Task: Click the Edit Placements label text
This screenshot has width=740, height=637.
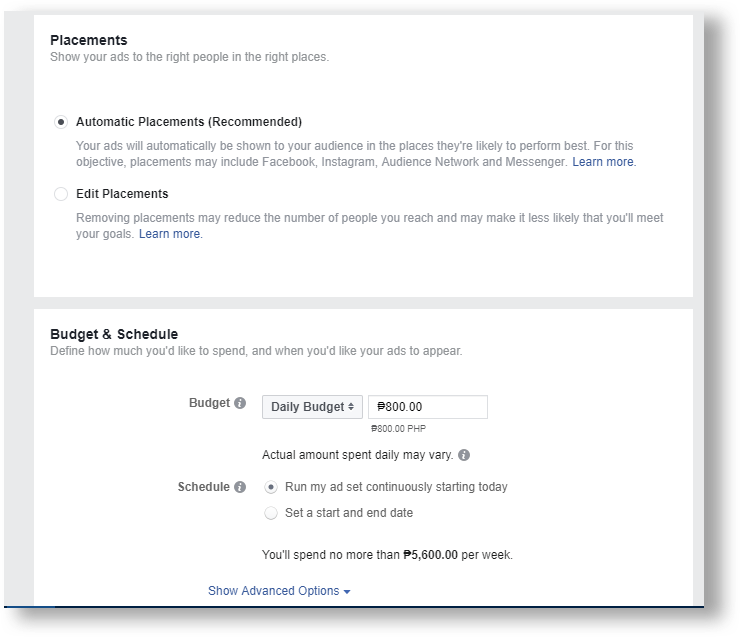Action: click(122, 194)
